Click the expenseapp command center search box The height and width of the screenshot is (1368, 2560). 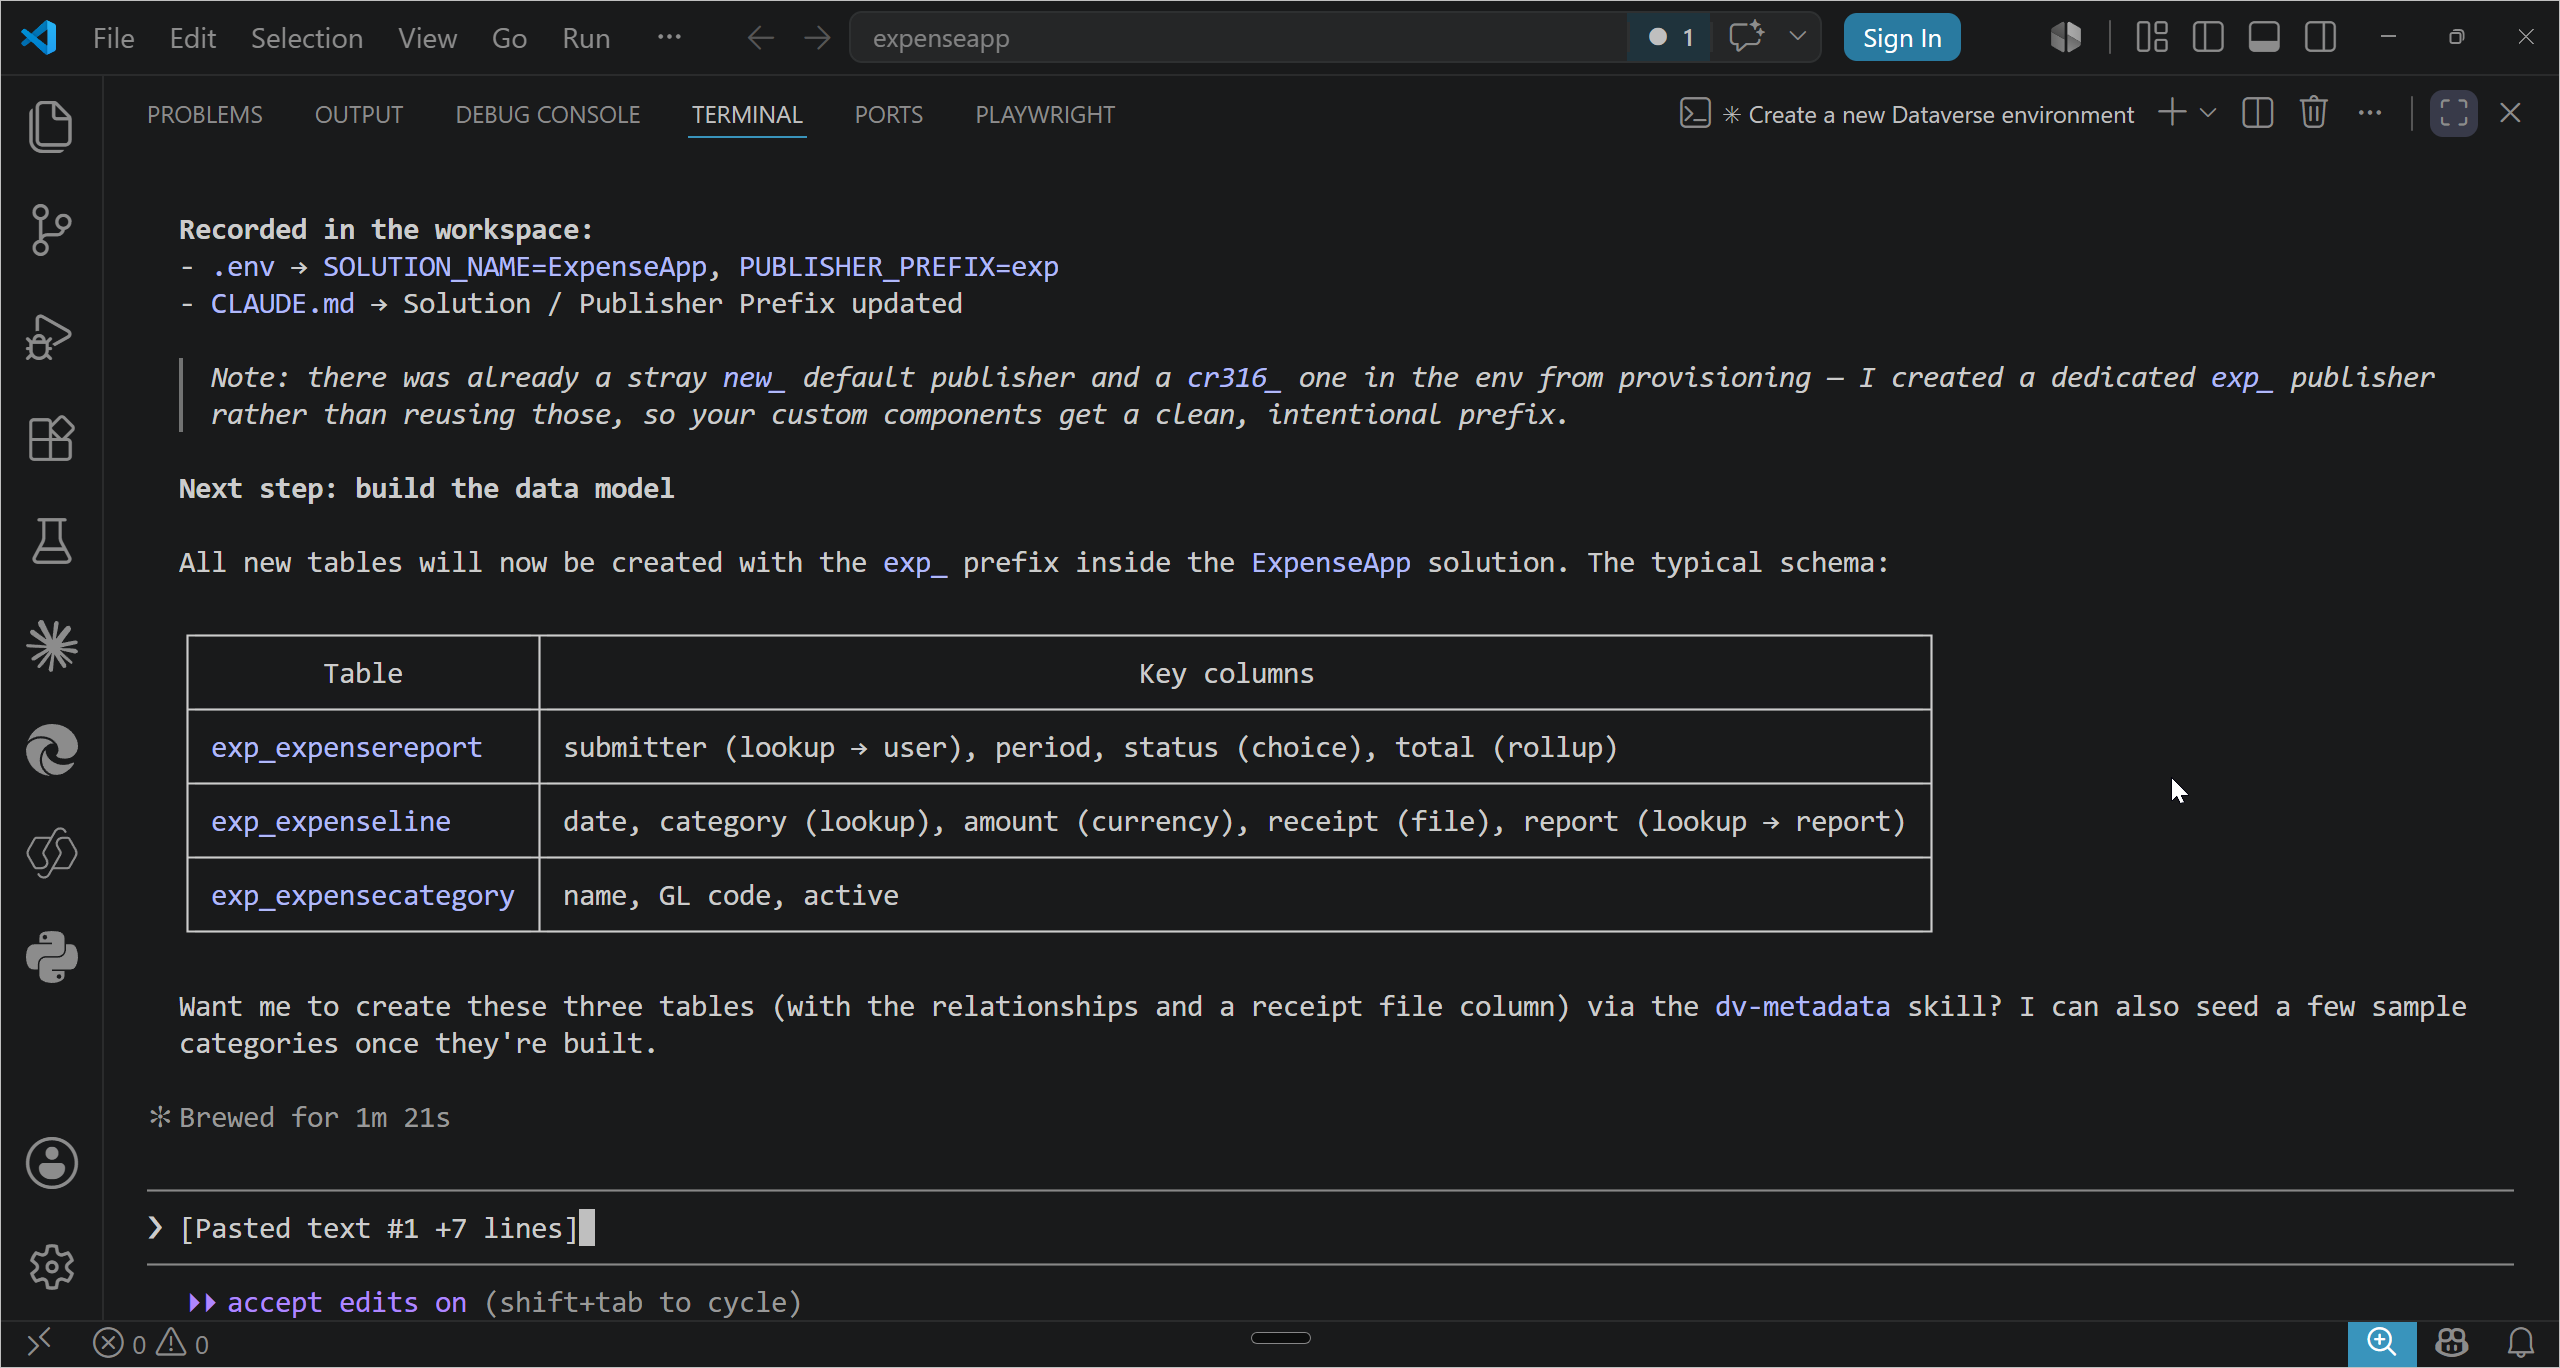point(1240,38)
